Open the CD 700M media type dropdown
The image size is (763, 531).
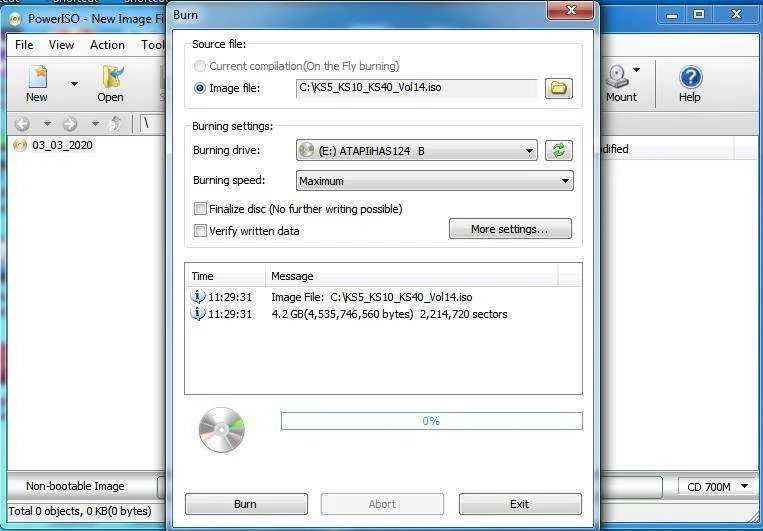pyautogui.click(x=718, y=487)
